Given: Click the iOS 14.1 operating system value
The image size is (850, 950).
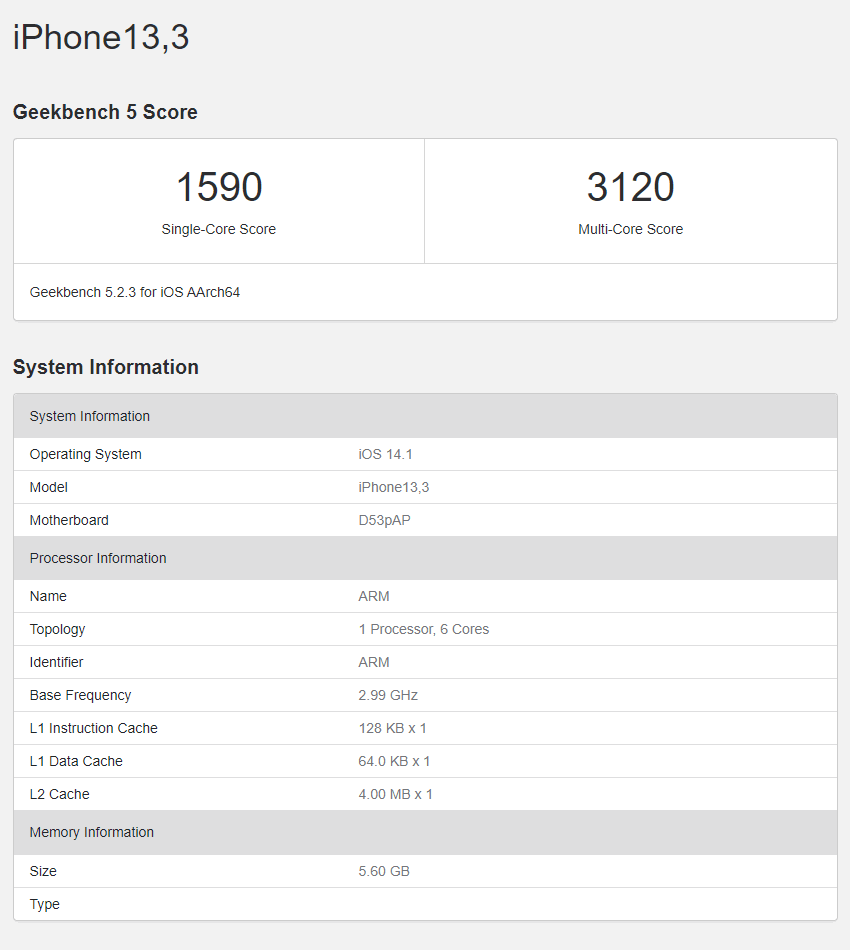Looking at the screenshot, I should [x=386, y=454].
